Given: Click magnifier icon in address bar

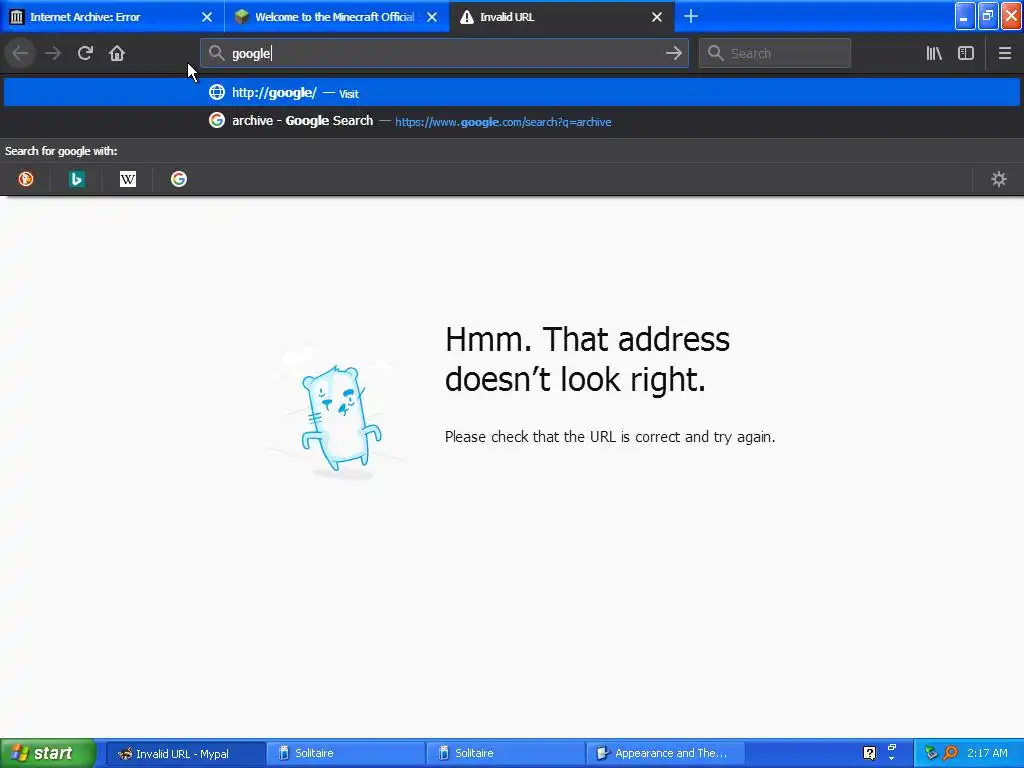Looking at the screenshot, I should click(217, 54).
